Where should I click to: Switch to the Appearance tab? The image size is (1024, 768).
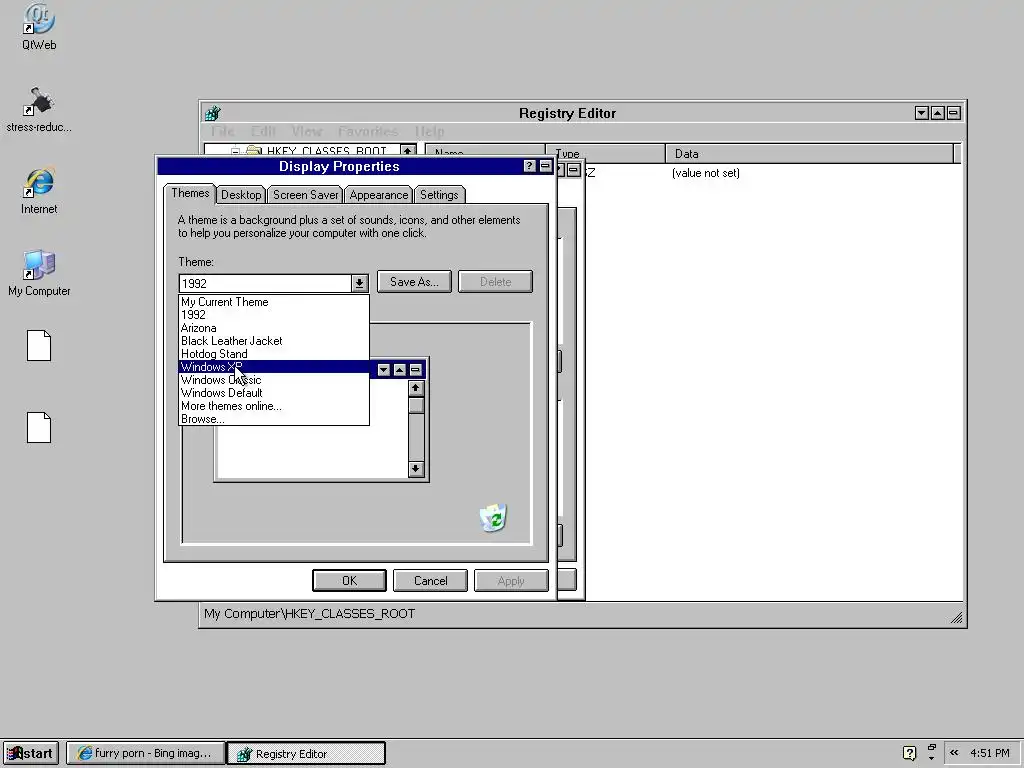pos(379,195)
